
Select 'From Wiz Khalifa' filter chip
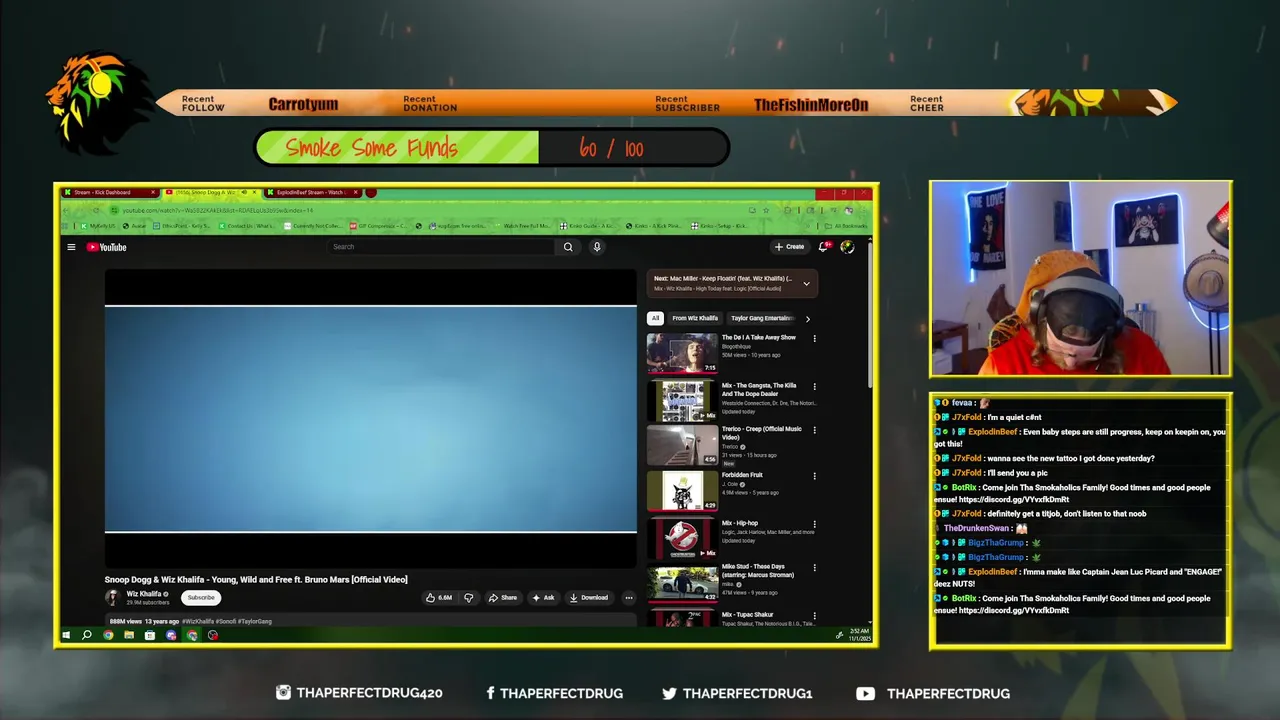(x=695, y=318)
